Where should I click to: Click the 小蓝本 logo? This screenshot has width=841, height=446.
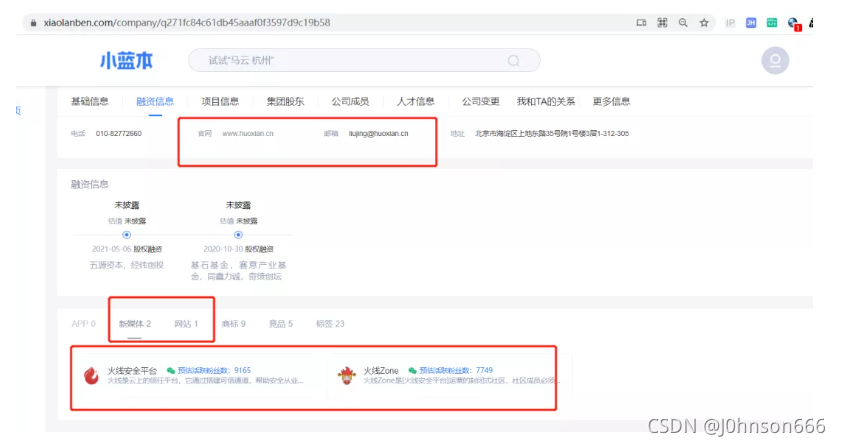126,60
